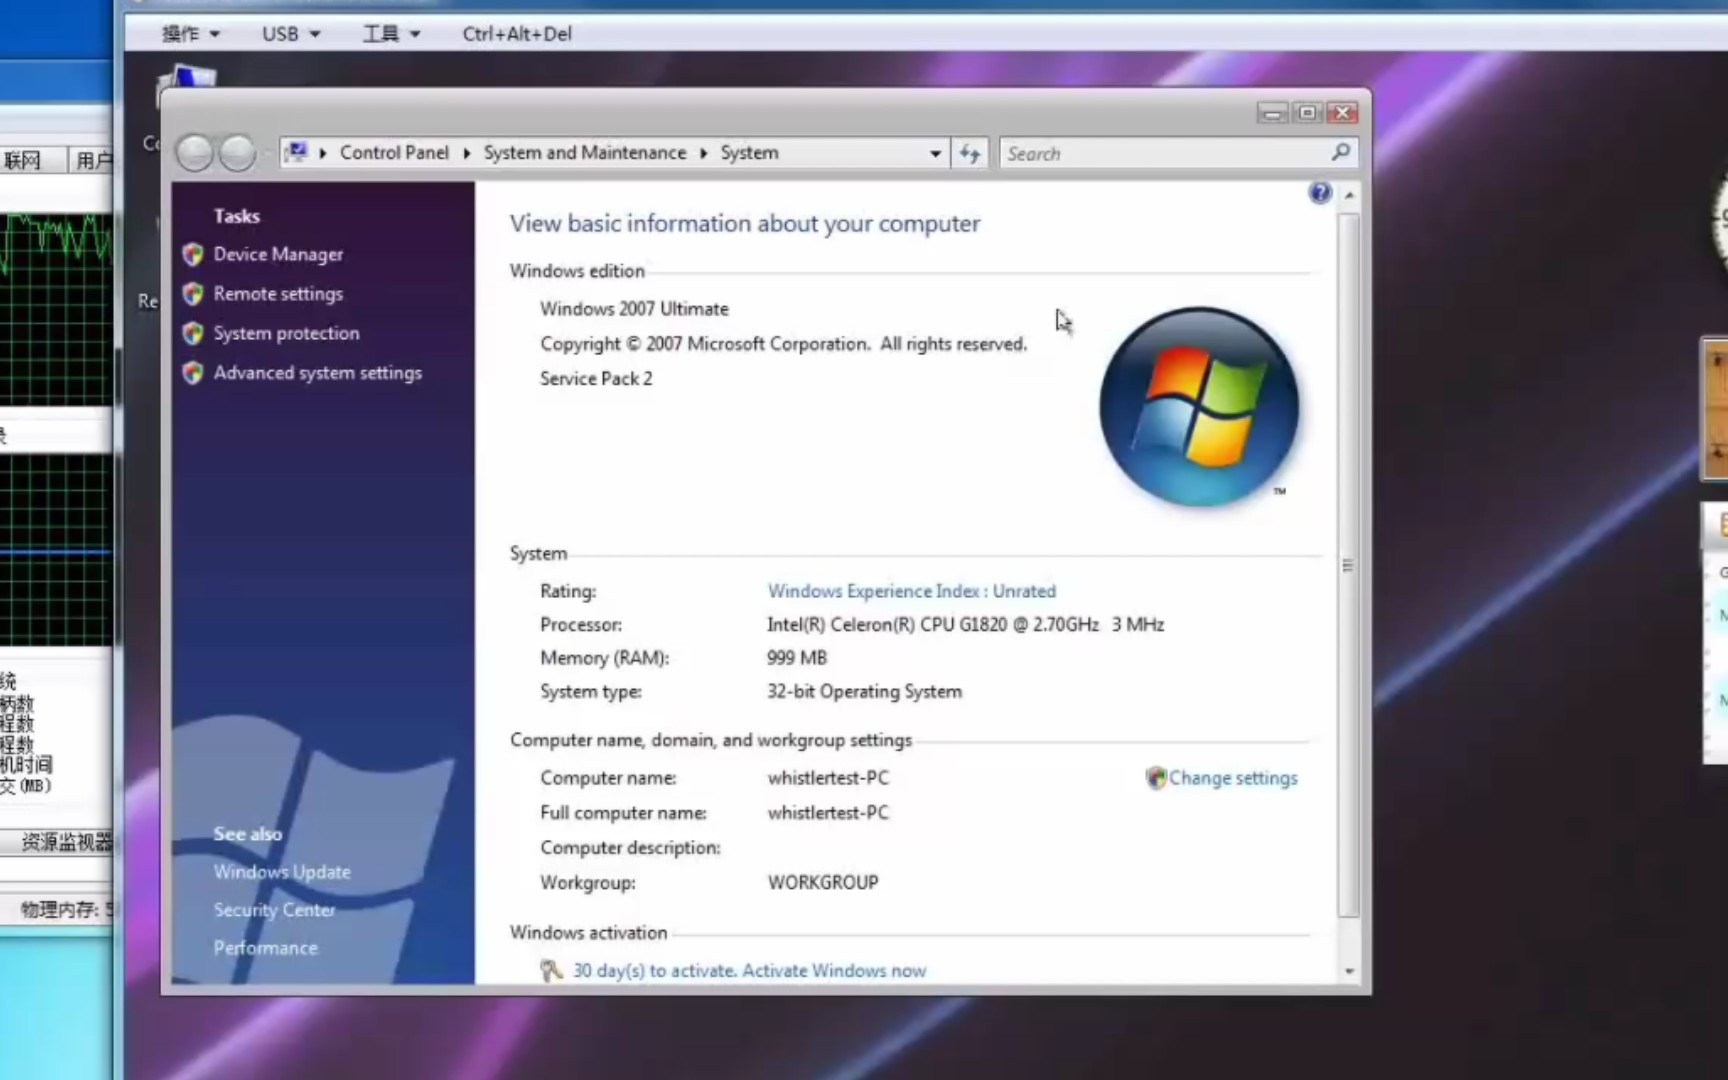Viewport: 1728px width, 1080px height.
Task: Click the search magnifier icon
Action: [1341, 152]
